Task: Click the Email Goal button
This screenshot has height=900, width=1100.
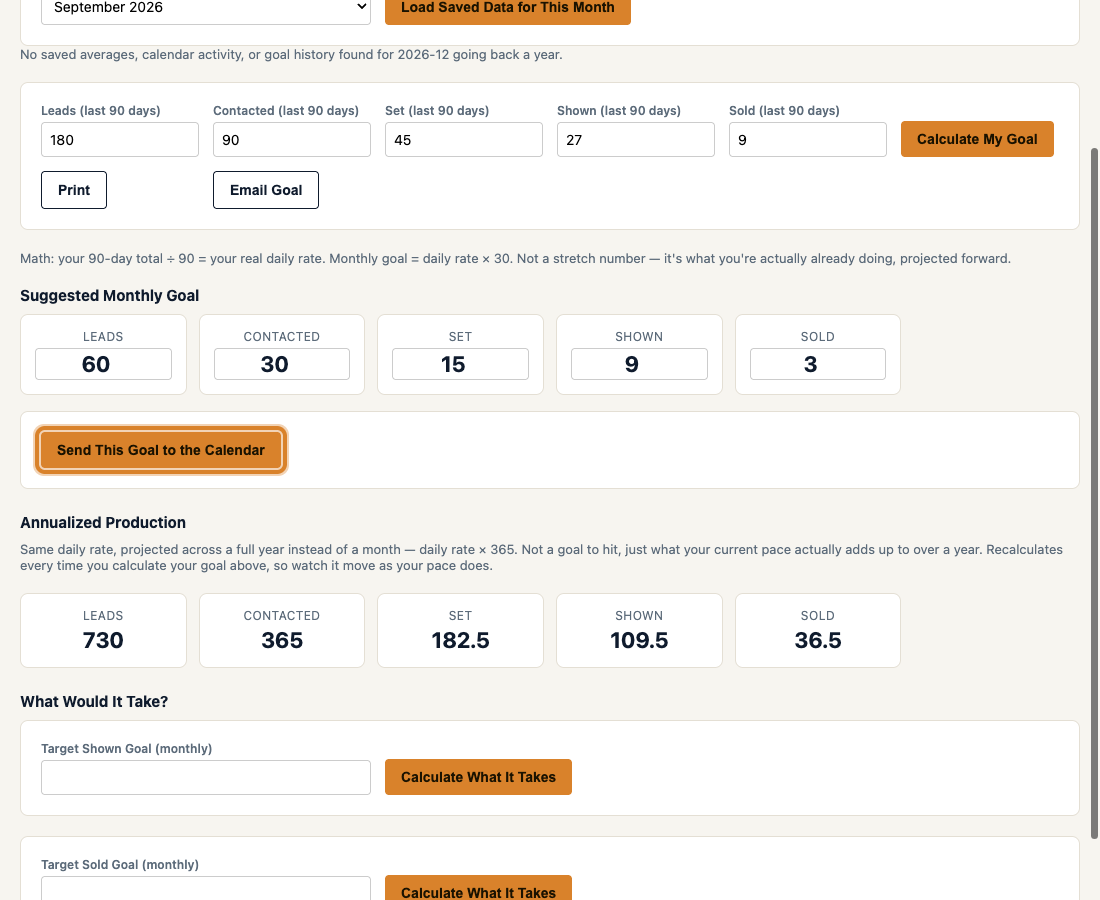Action: click(x=266, y=190)
